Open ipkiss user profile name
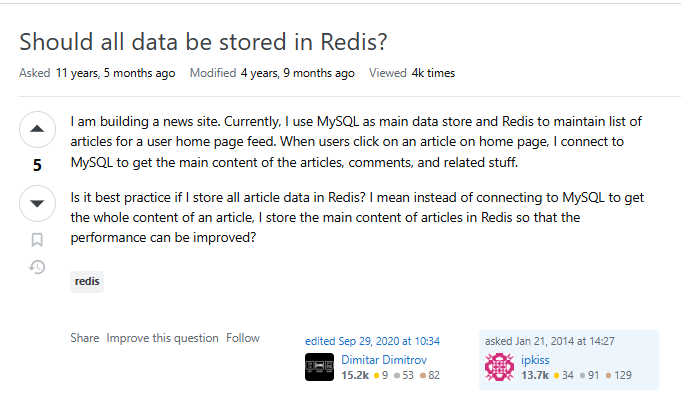This screenshot has width=681, height=417. [535, 360]
